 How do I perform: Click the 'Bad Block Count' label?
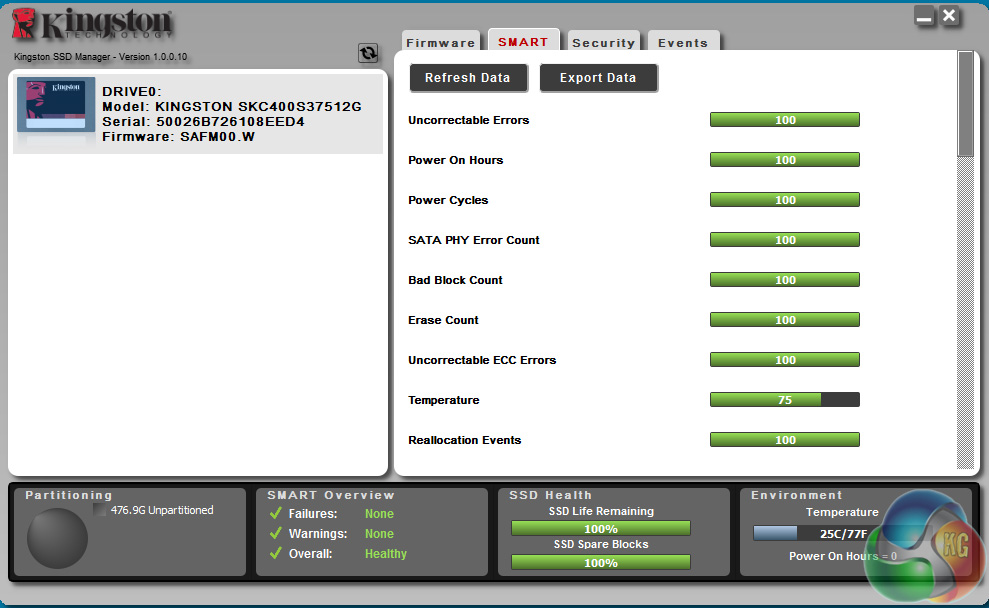tap(455, 279)
